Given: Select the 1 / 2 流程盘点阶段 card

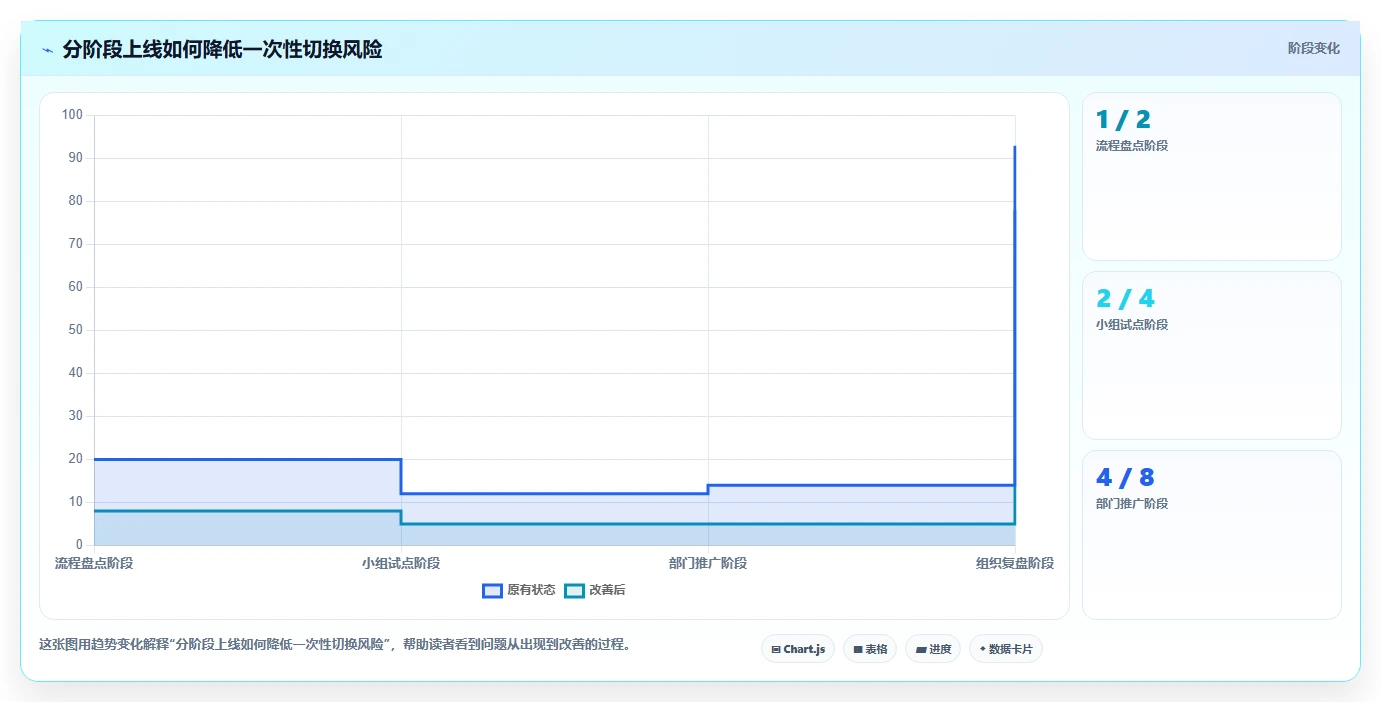Looking at the screenshot, I should [x=1211, y=176].
